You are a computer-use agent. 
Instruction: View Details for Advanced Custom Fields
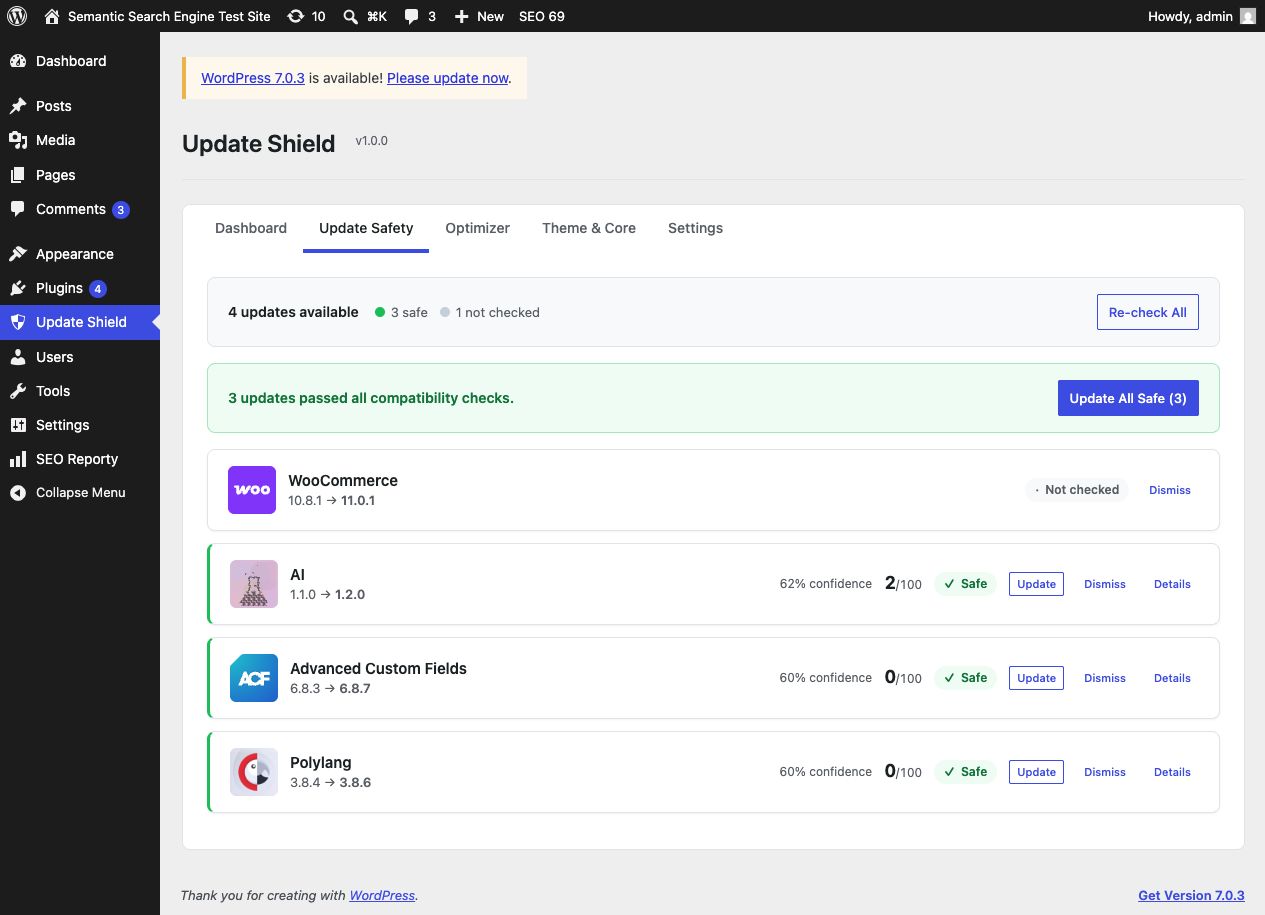[x=1172, y=678]
